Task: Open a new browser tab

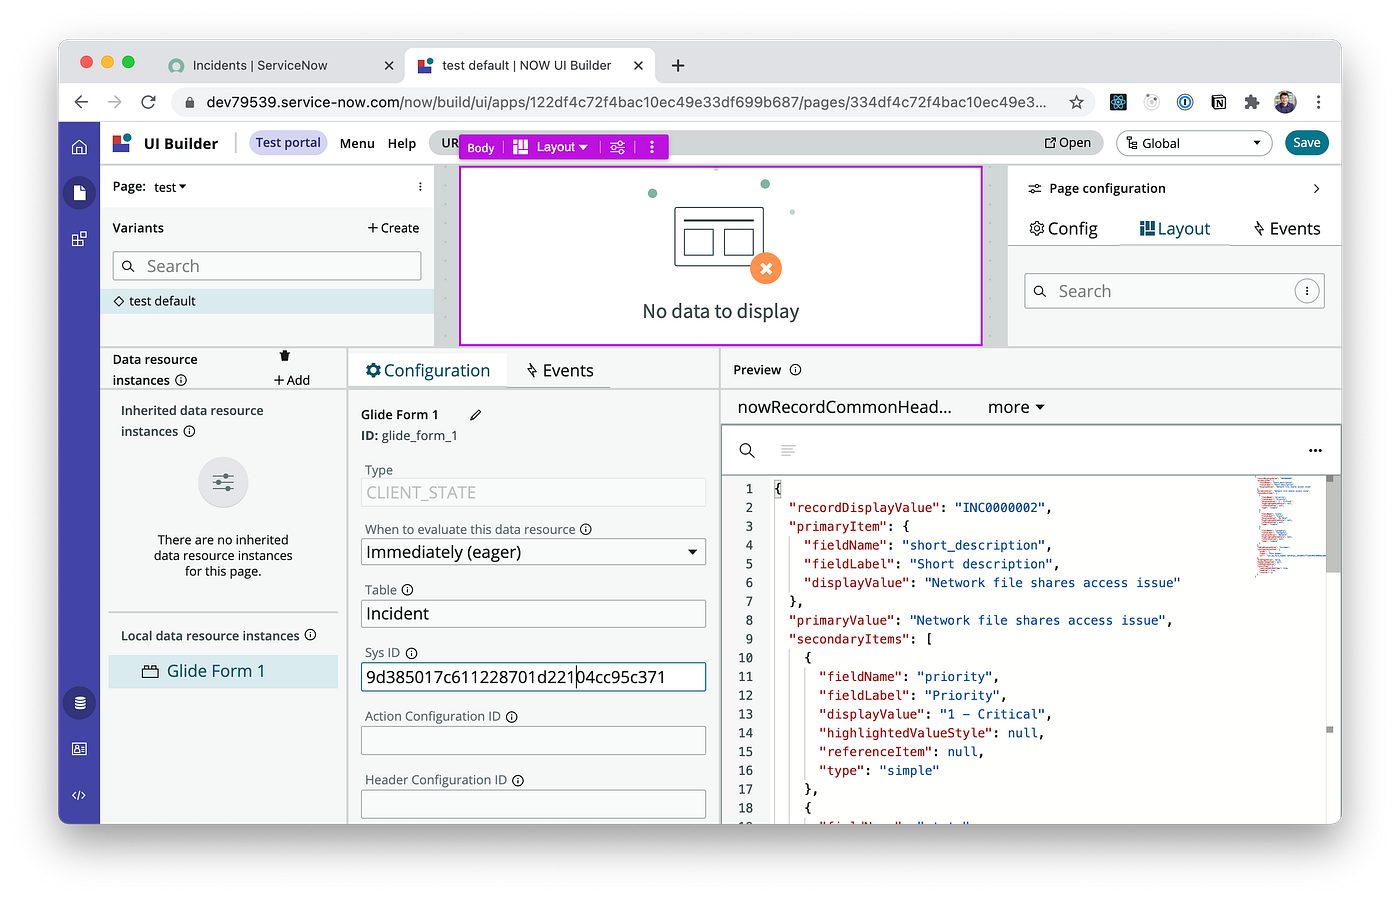Action: pyautogui.click(x=678, y=65)
